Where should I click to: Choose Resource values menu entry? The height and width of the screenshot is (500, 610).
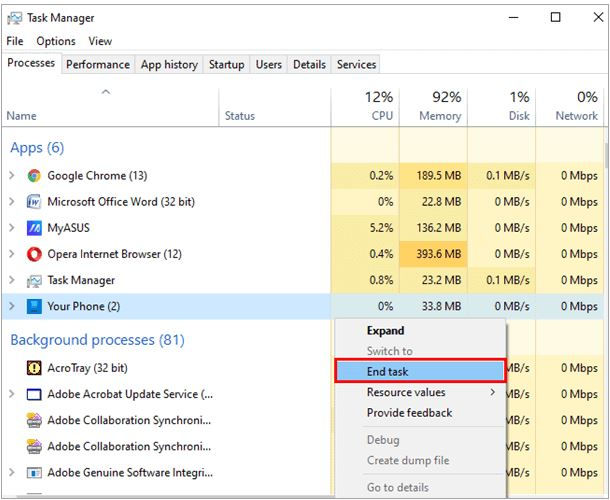coord(420,392)
